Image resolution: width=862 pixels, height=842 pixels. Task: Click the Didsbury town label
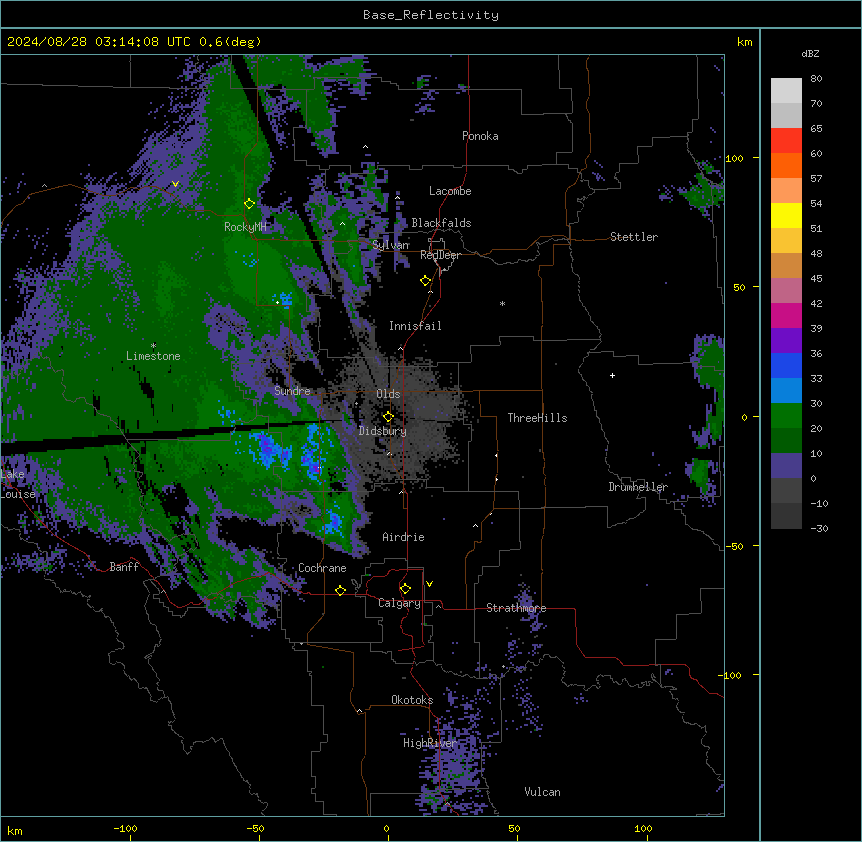click(x=383, y=431)
